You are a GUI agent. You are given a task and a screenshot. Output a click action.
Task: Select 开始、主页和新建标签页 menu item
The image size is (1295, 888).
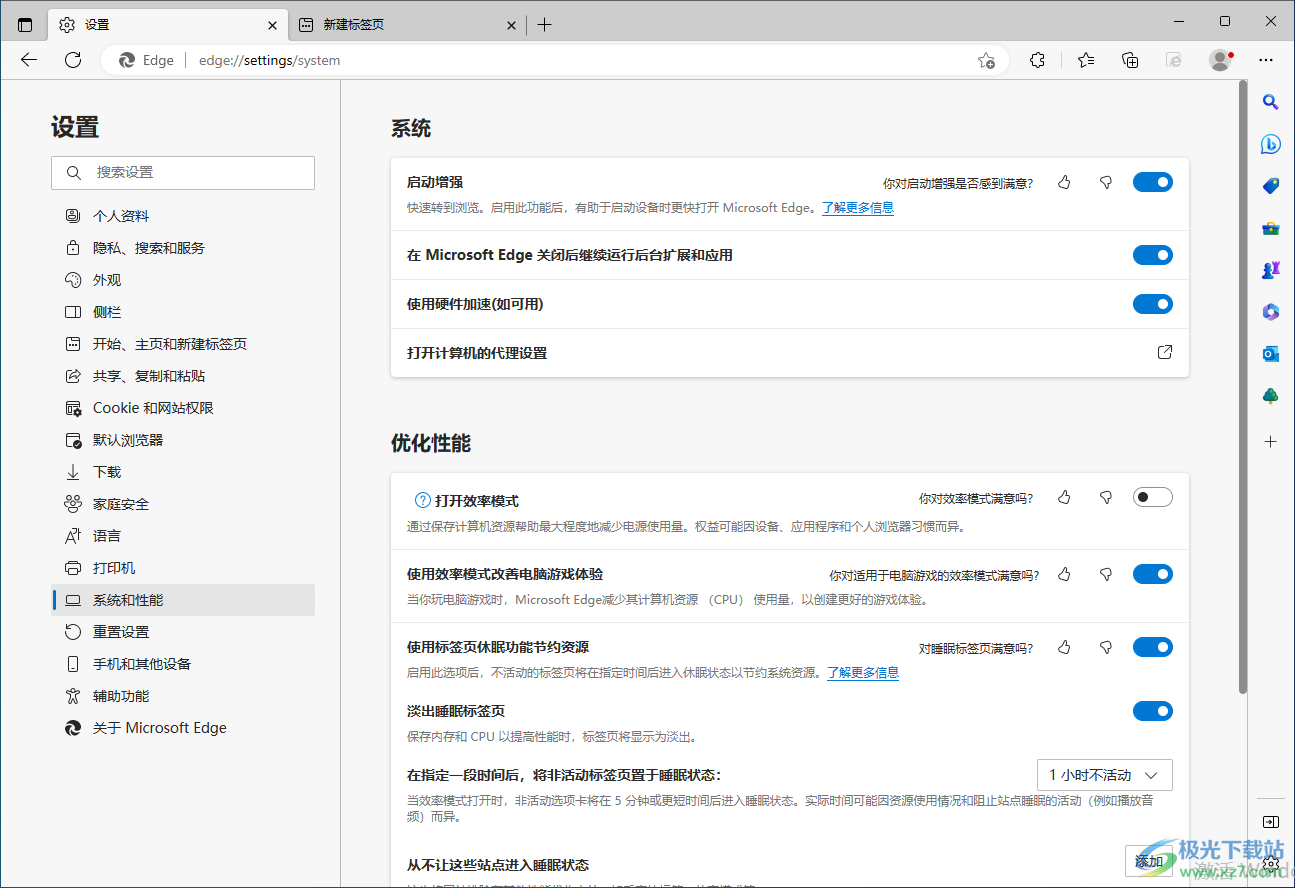coord(183,344)
